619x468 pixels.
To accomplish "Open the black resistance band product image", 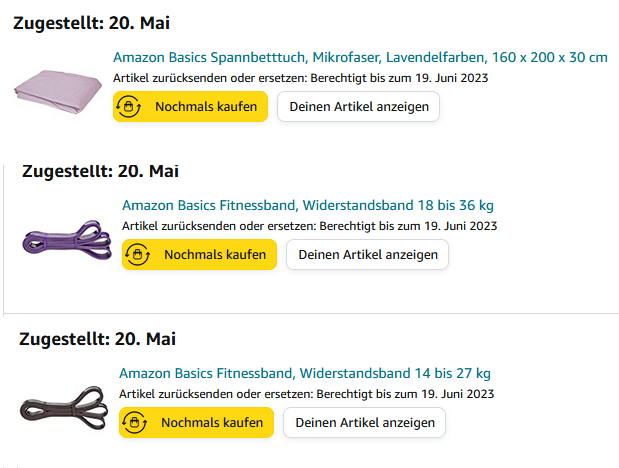I will pos(64,408).
